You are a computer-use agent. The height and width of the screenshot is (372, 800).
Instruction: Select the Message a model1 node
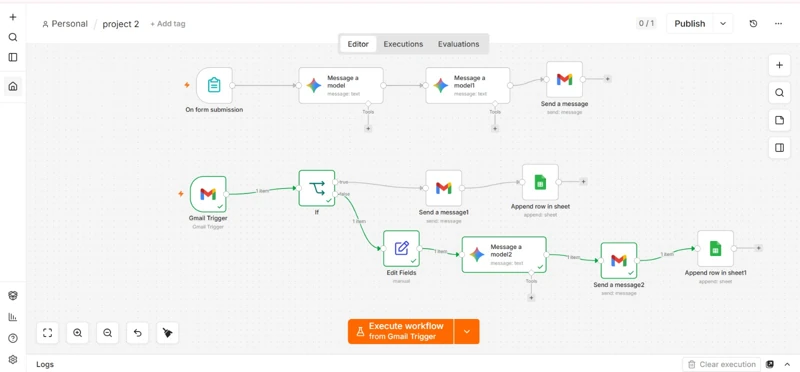pyautogui.click(x=468, y=85)
